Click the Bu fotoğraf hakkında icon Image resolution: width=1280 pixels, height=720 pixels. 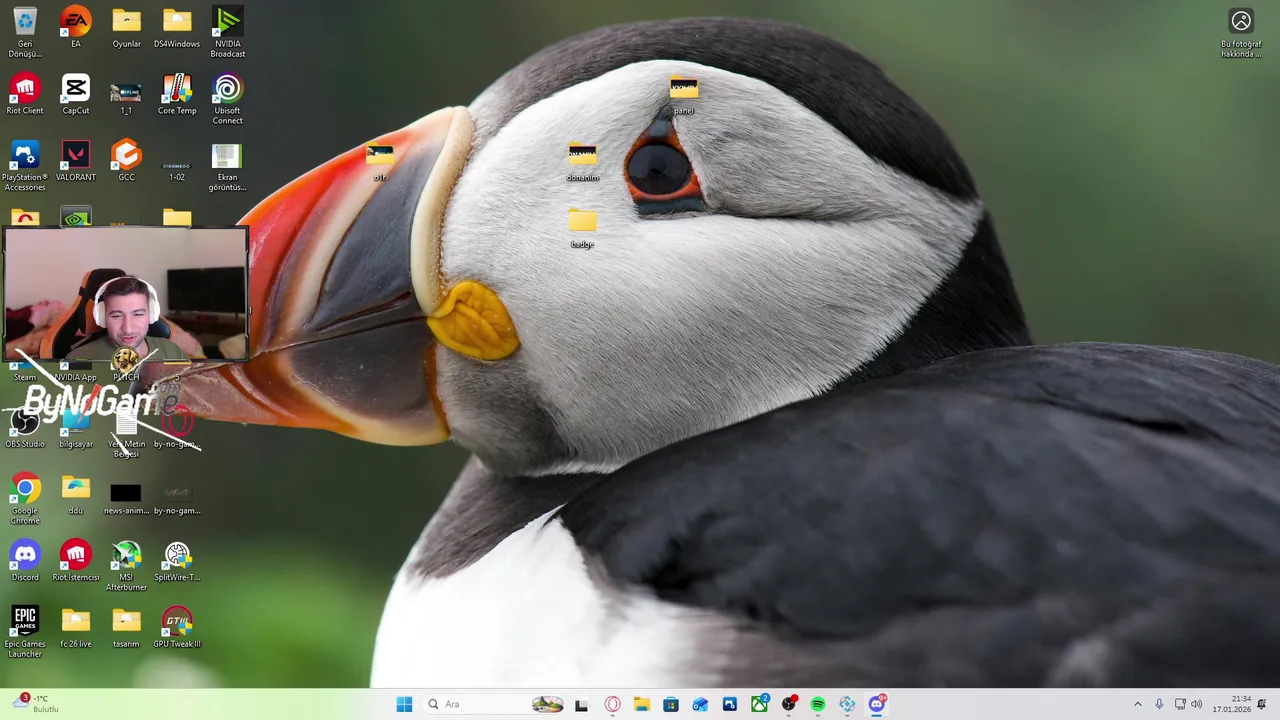(1241, 32)
